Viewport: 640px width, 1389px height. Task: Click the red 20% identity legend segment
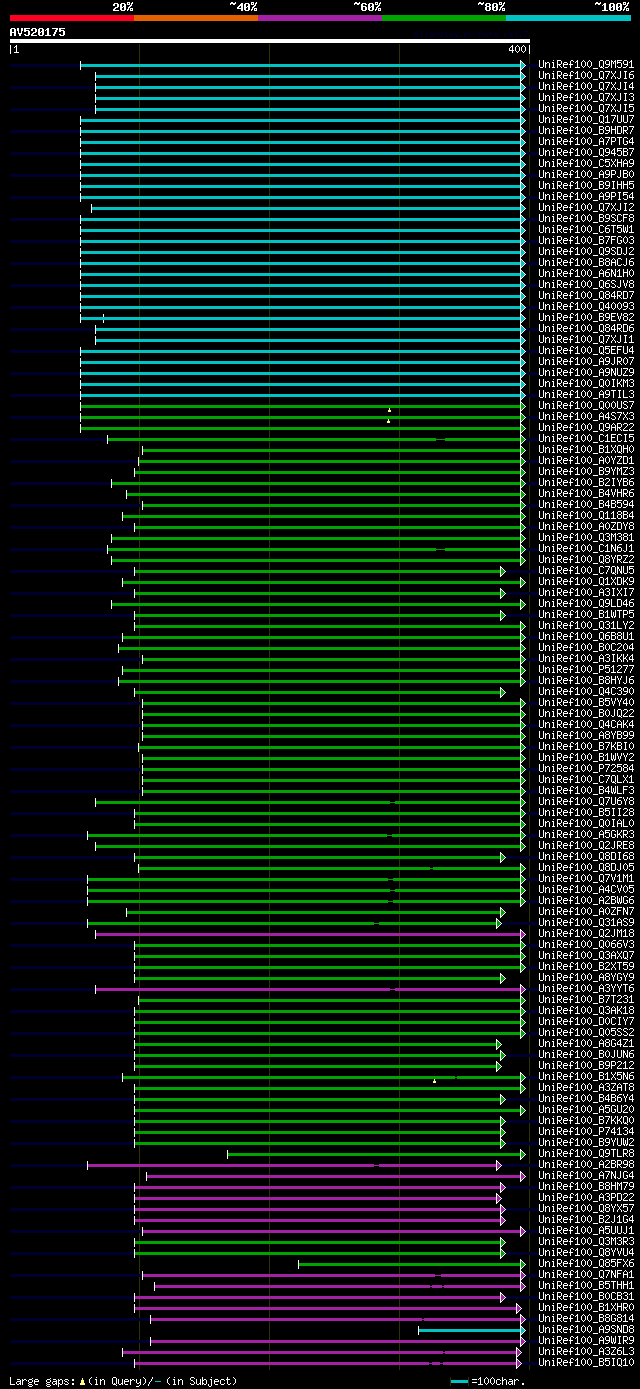click(x=71, y=18)
